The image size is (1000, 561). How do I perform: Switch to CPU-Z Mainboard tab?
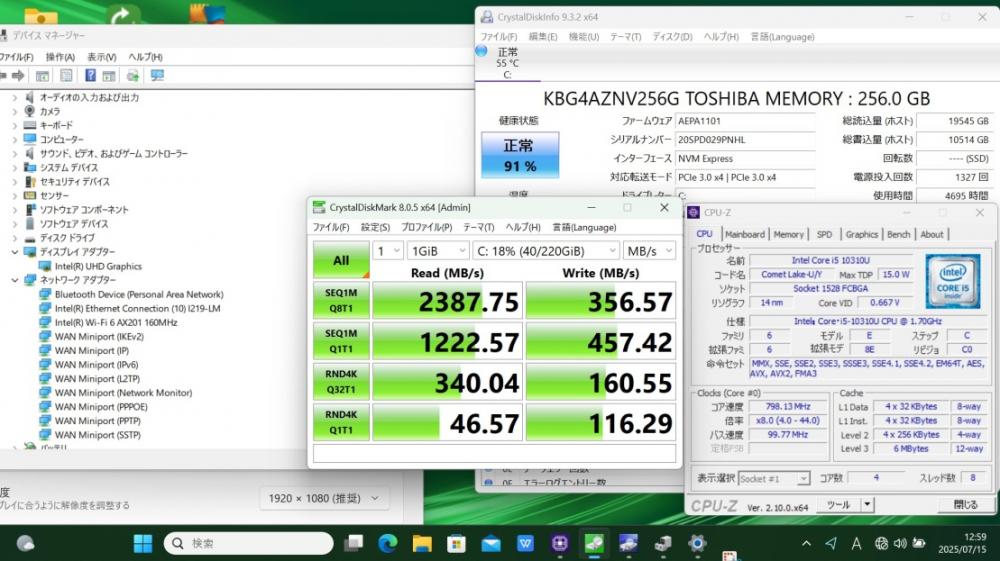744,235
